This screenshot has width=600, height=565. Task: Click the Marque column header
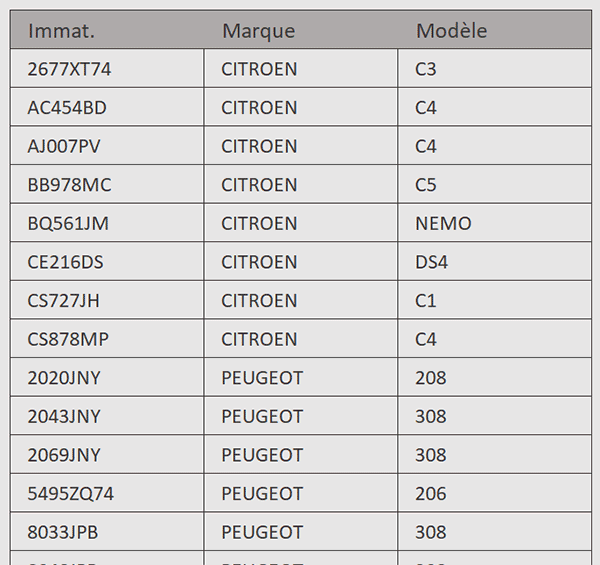pos(259,31)
